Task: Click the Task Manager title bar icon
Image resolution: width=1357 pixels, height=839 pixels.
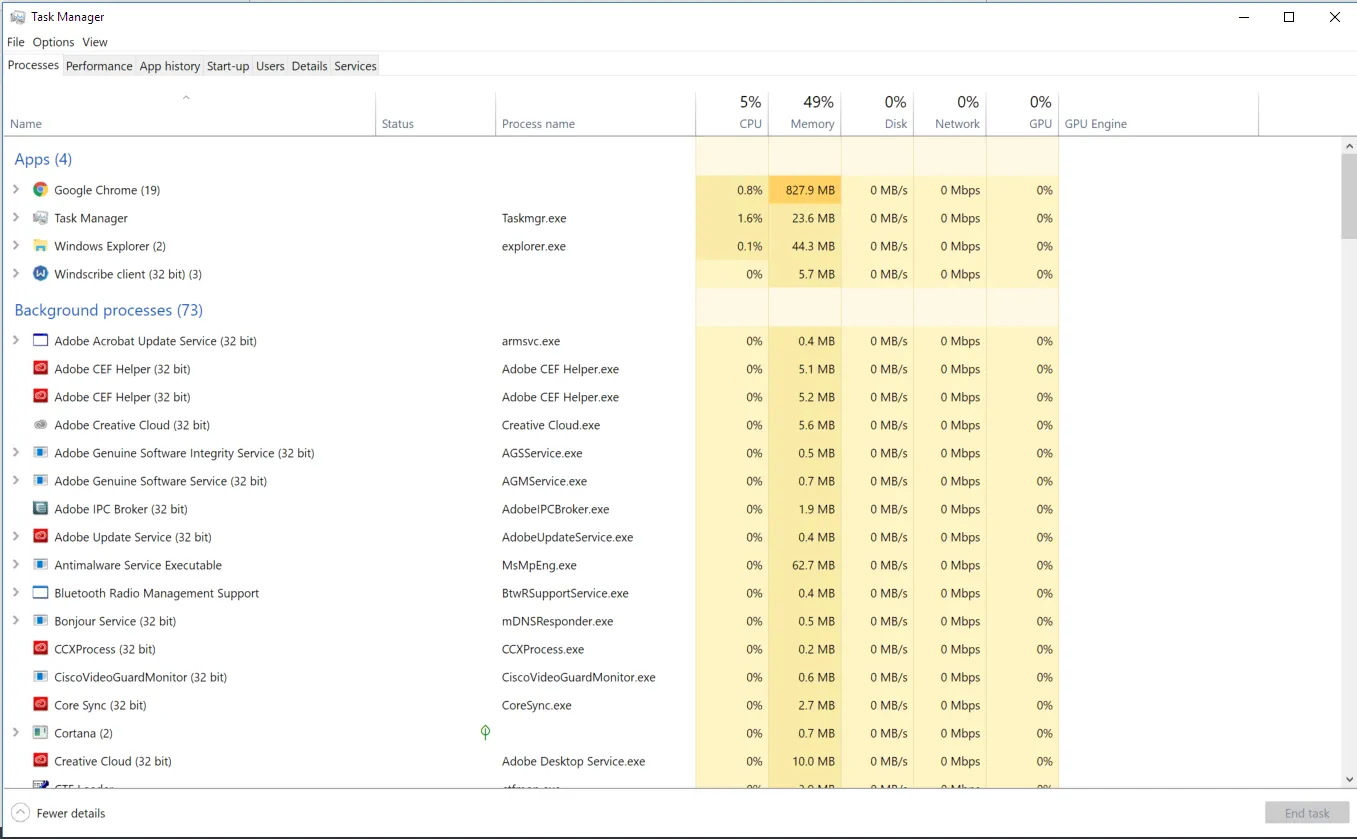Action: [18, 17]
